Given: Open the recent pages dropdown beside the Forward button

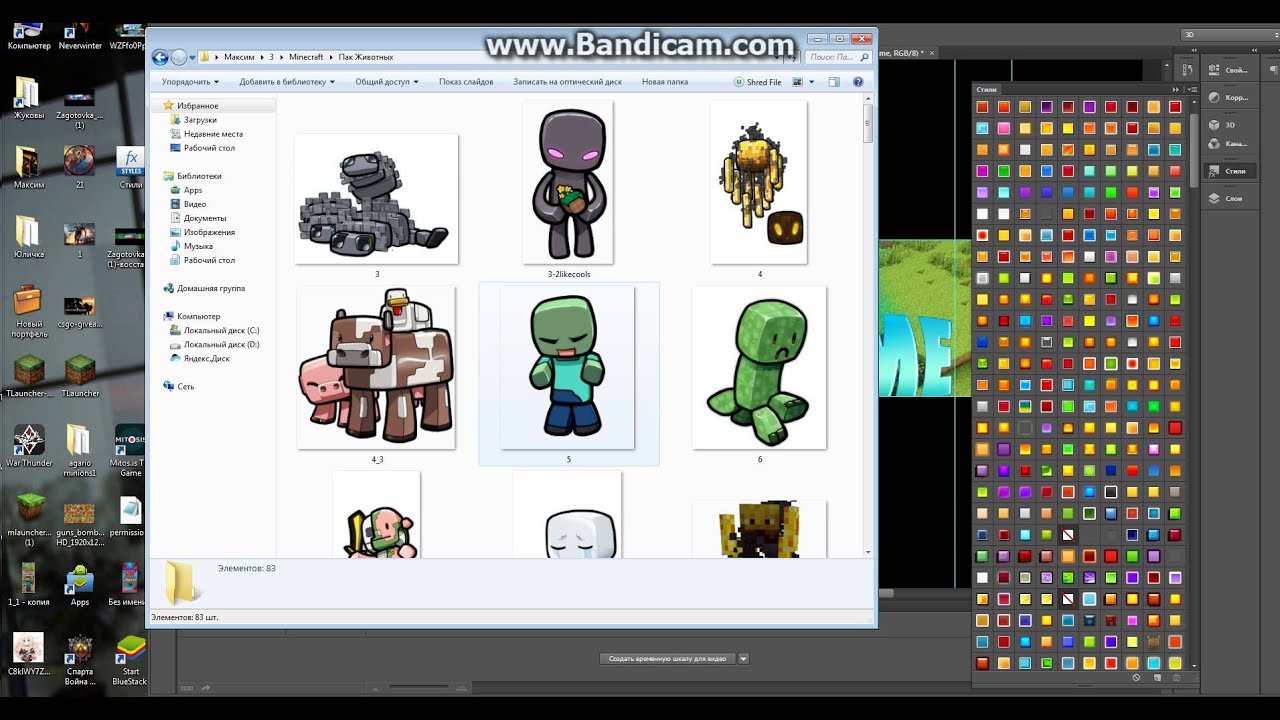Looking at the screenshot, I should pyautogui.click(x=193, y=57).
